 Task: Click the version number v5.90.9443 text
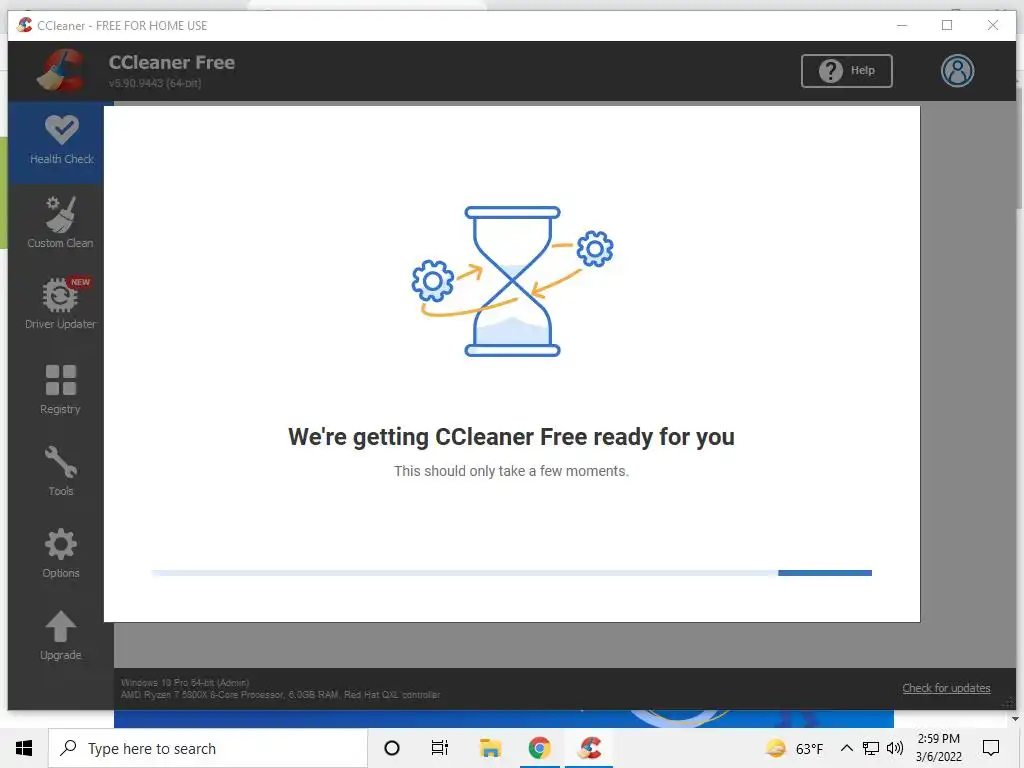point(155,83)
